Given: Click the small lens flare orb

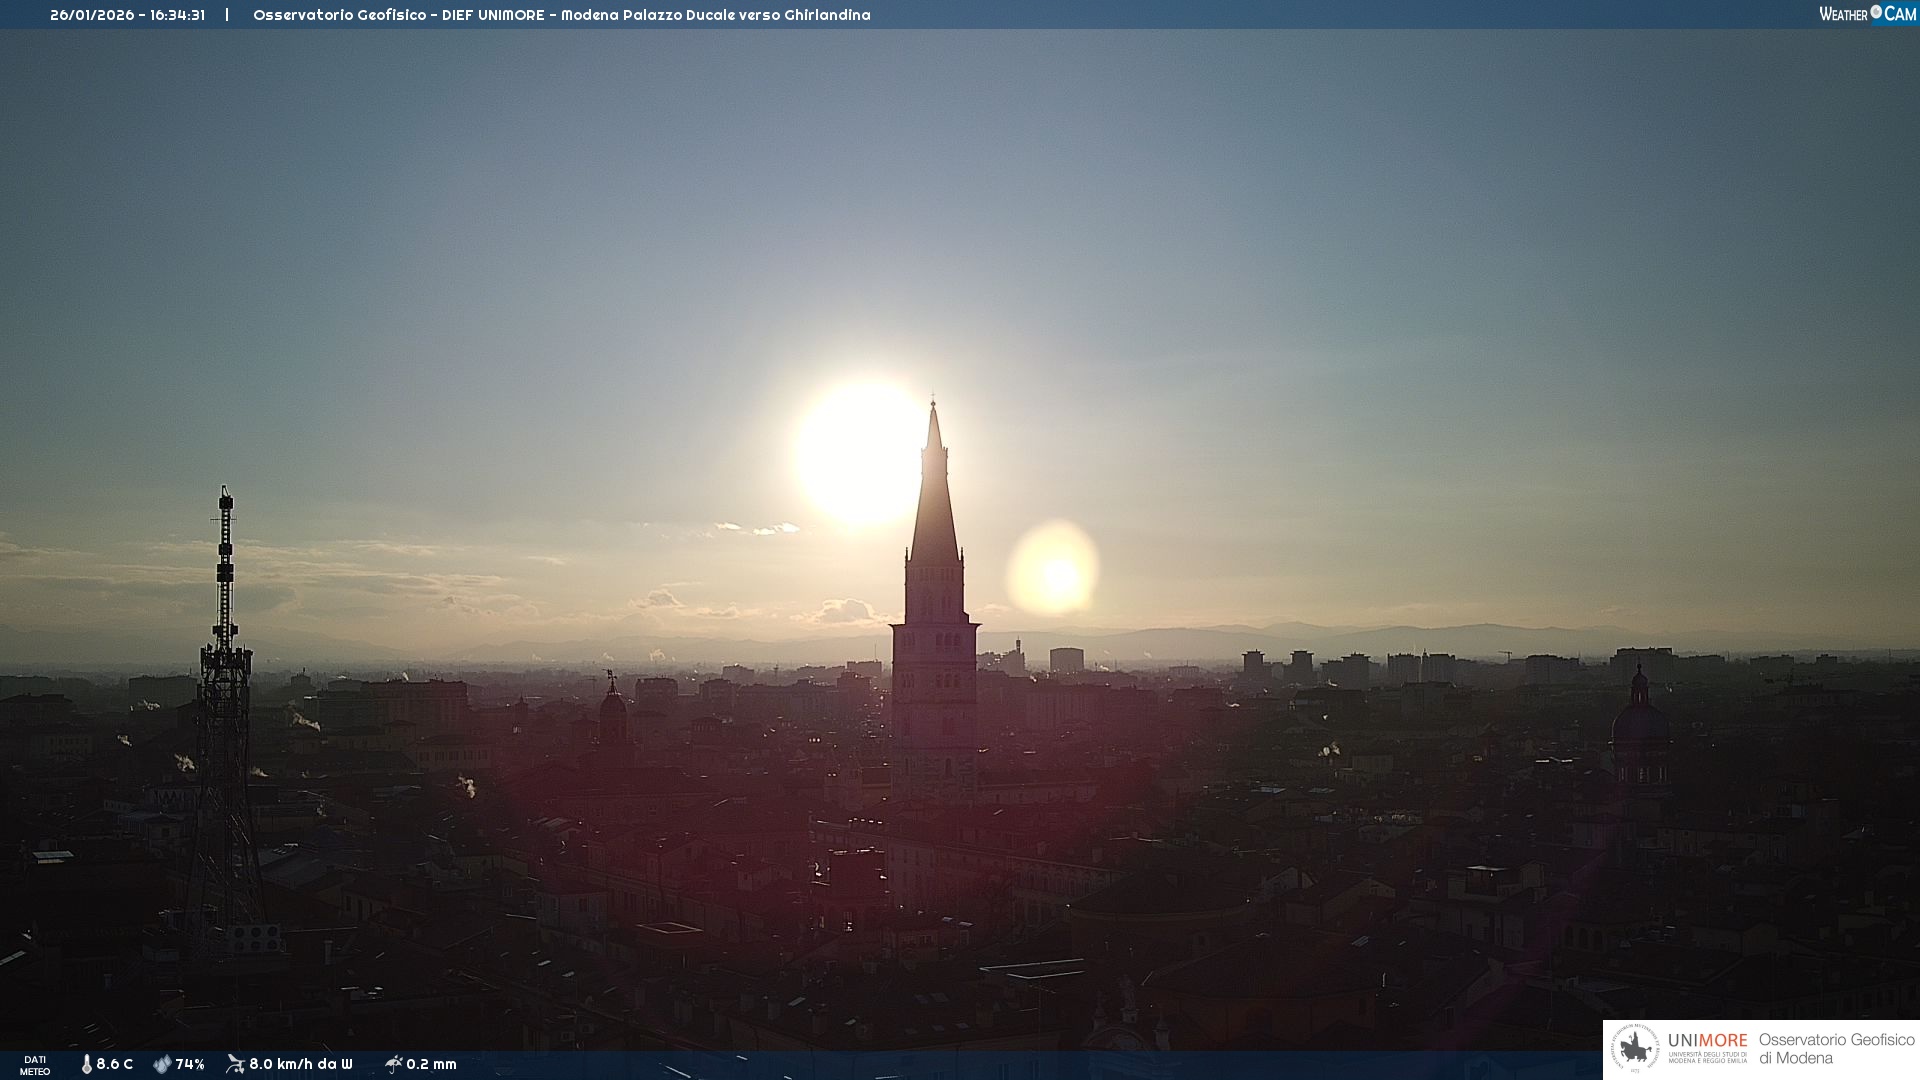Looking at the screenshot, I should (1053, 570).
